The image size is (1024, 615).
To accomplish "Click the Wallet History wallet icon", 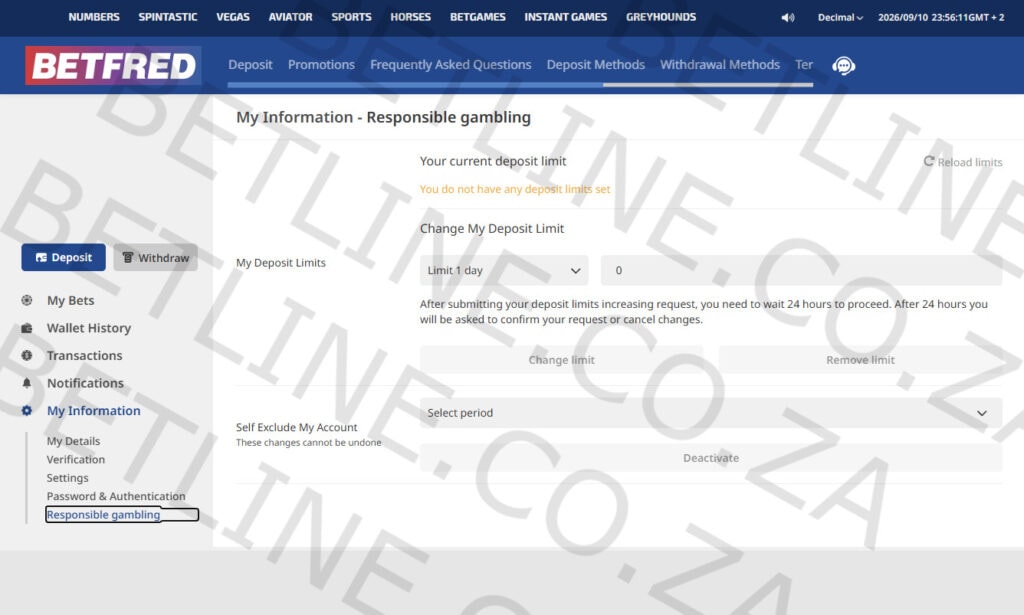I will click(x=27, y=328).
